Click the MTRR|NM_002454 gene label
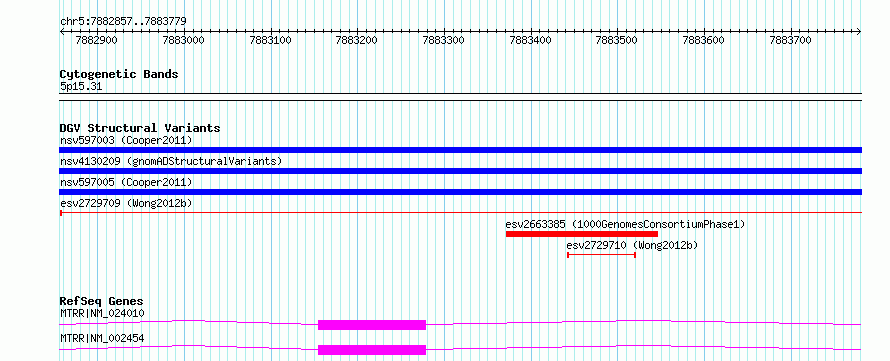 click(x=102, y=338)
